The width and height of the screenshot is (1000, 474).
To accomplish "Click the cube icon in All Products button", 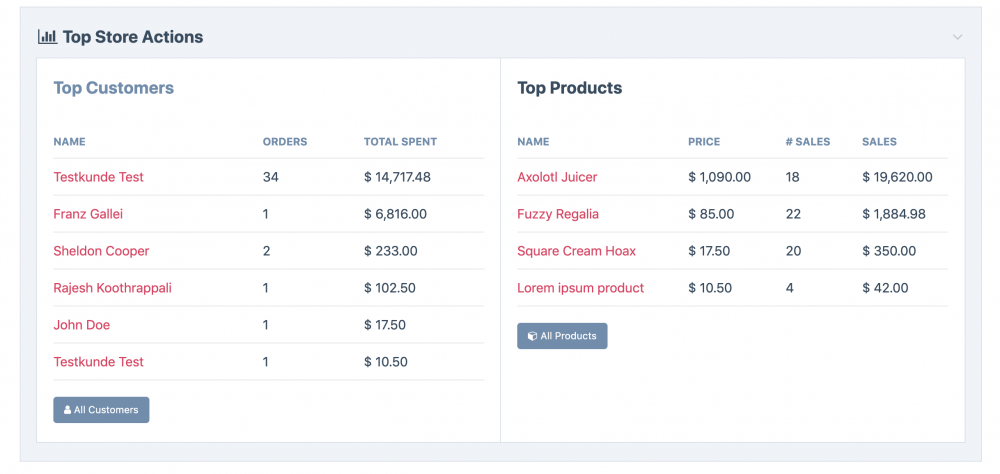I will click(532, 336).
